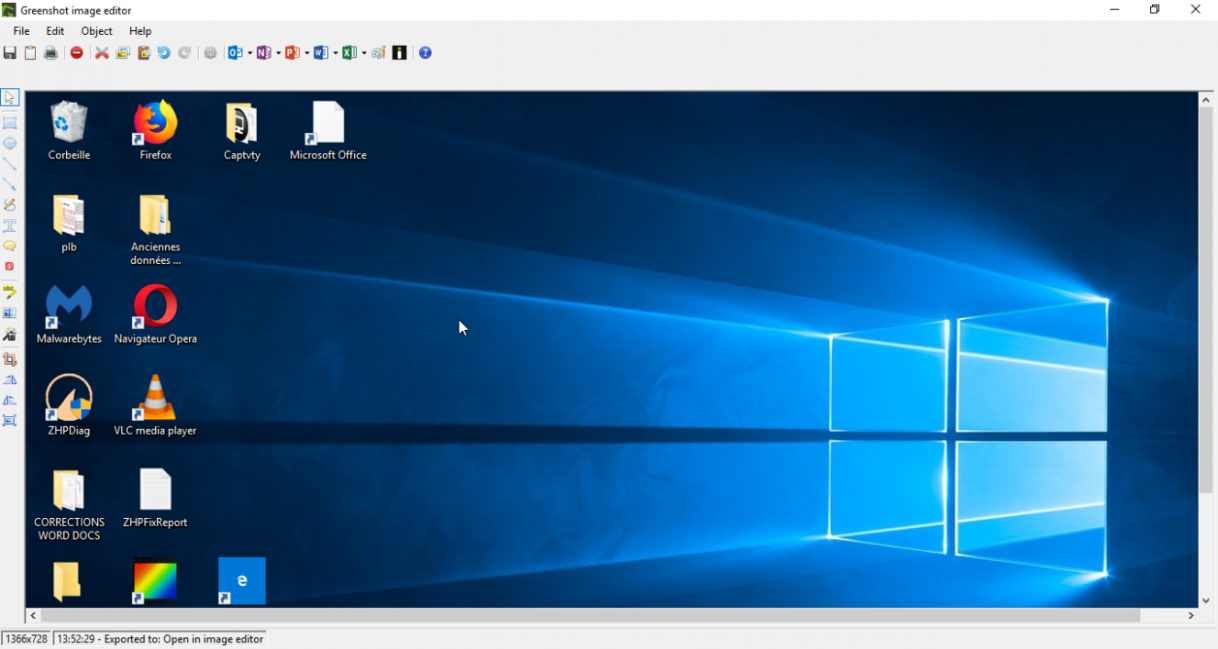Expand the Word export dropdown arrow
Viewport: 1218px width, 649px height.
[335, 53]
